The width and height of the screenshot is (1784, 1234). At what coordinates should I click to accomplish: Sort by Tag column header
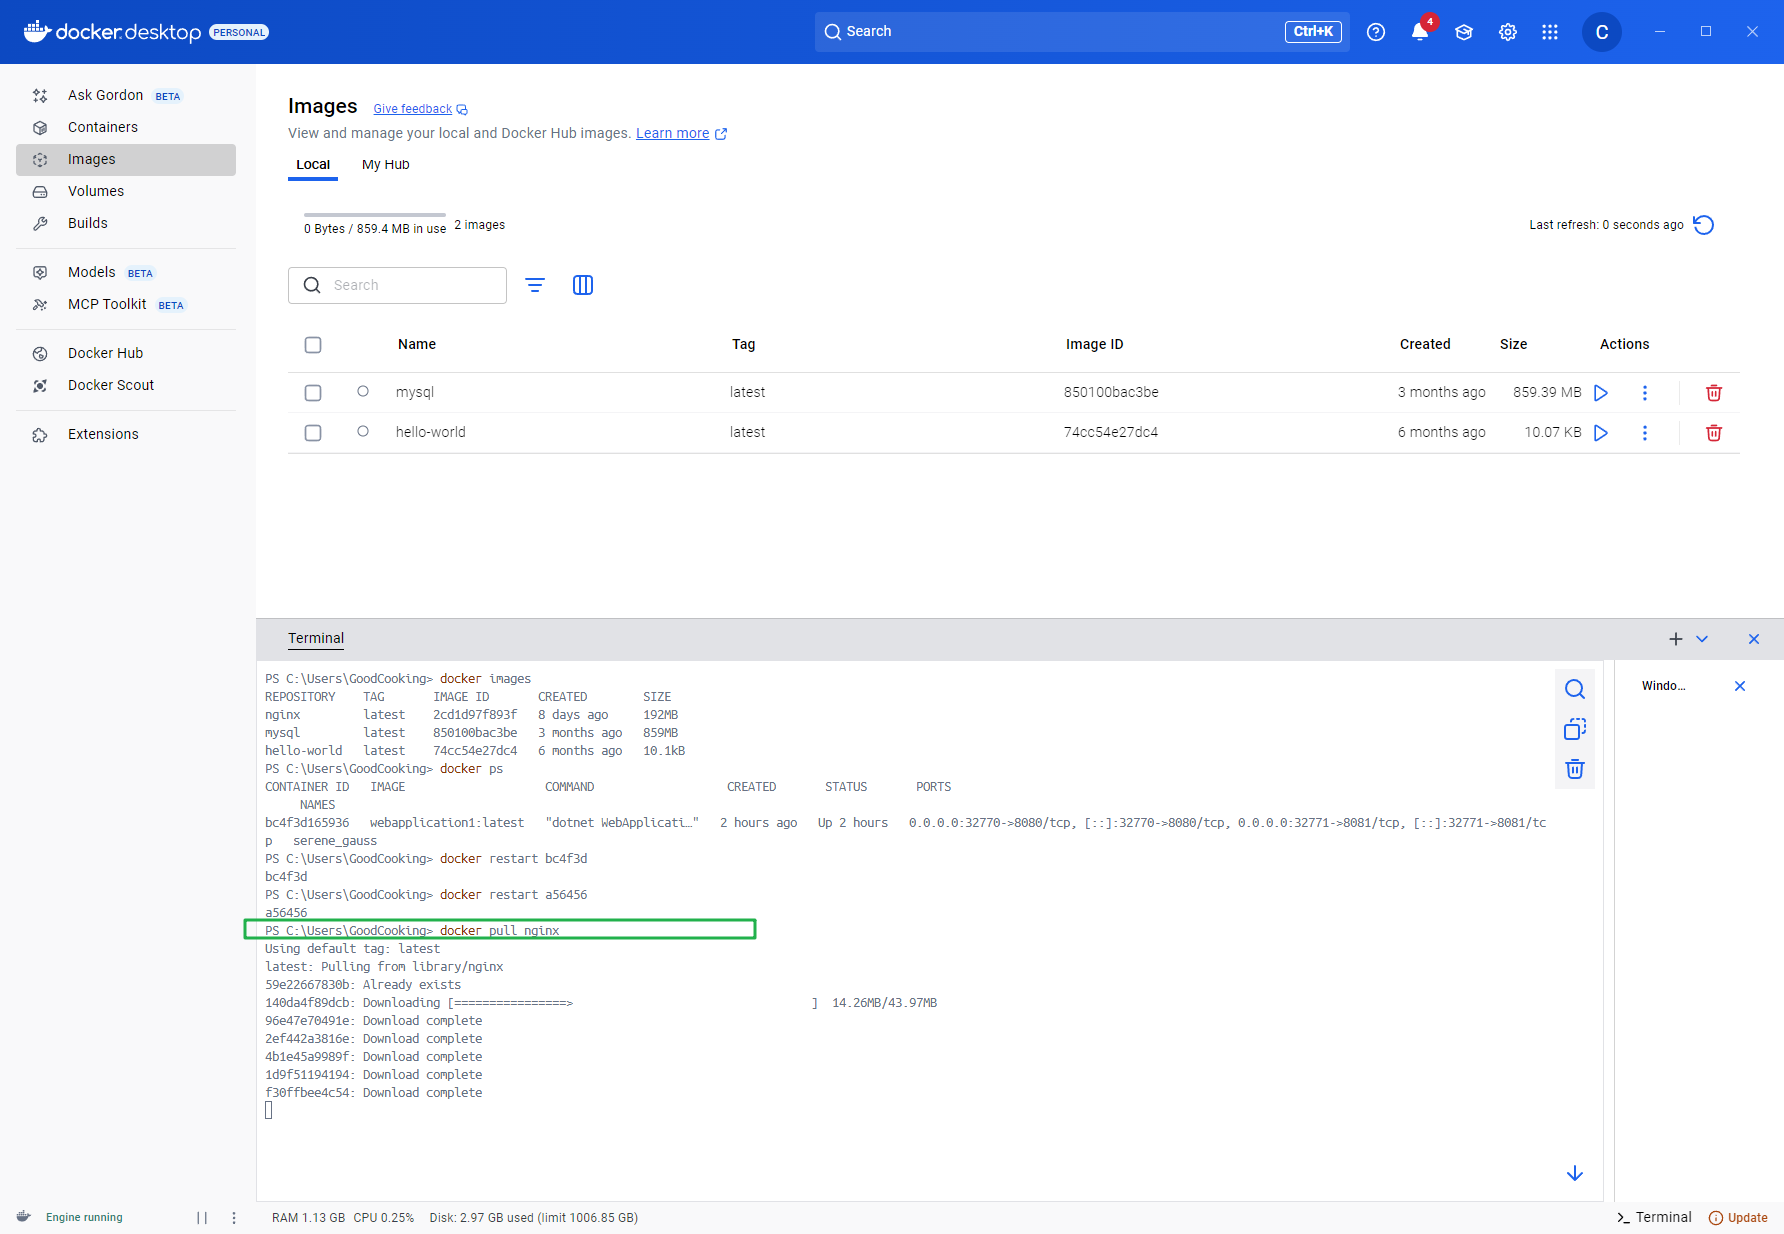(743, 344)
